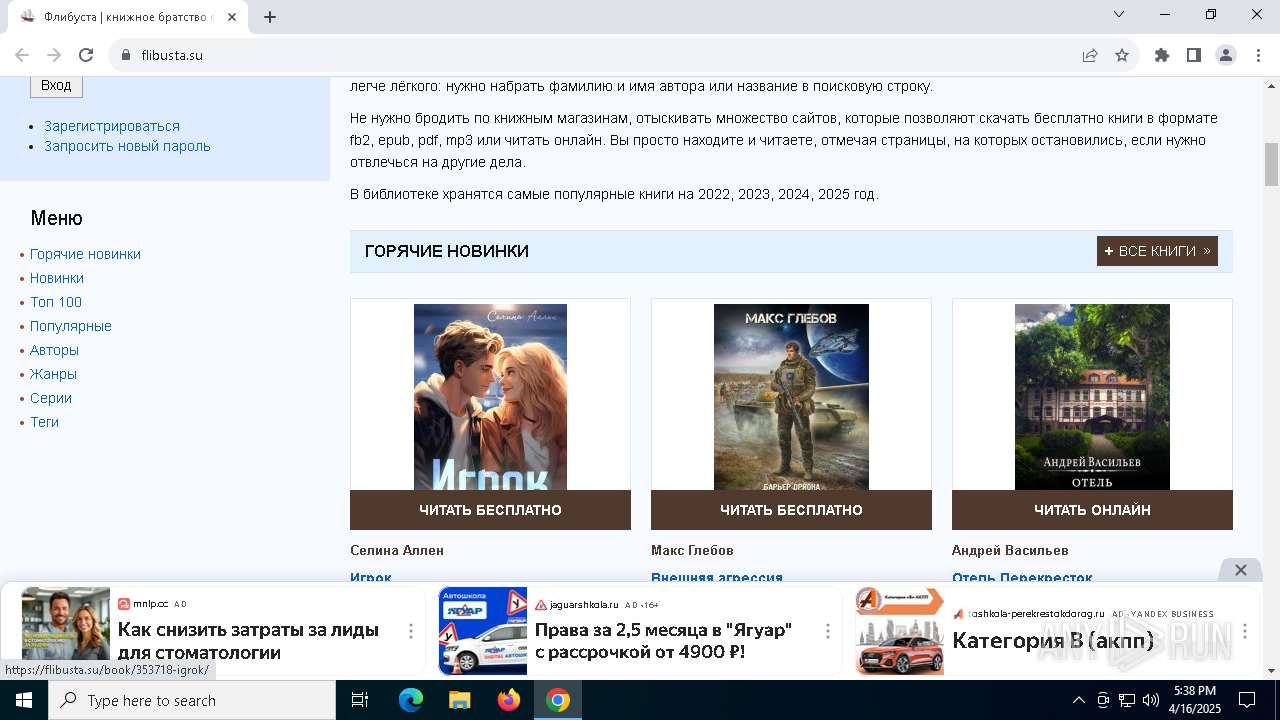The height and width of the screenshot is (720, 1280).
Task: Switch to Chrome on the taskbar
Action: [558, 700]
